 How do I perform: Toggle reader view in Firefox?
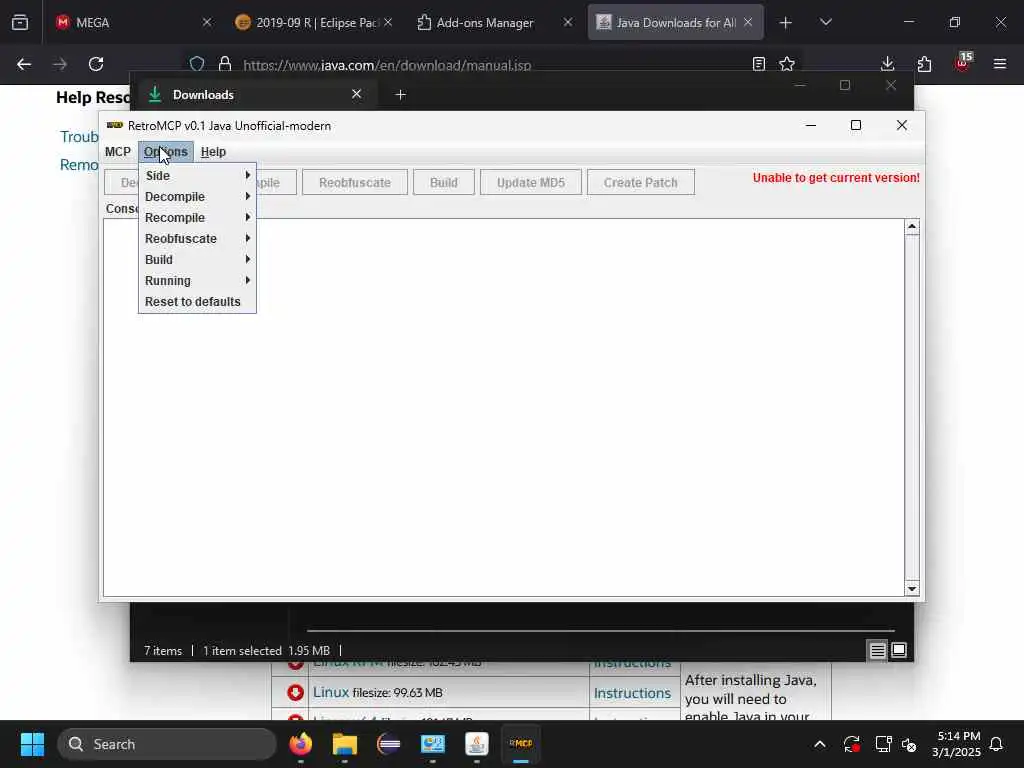point(758,64)
